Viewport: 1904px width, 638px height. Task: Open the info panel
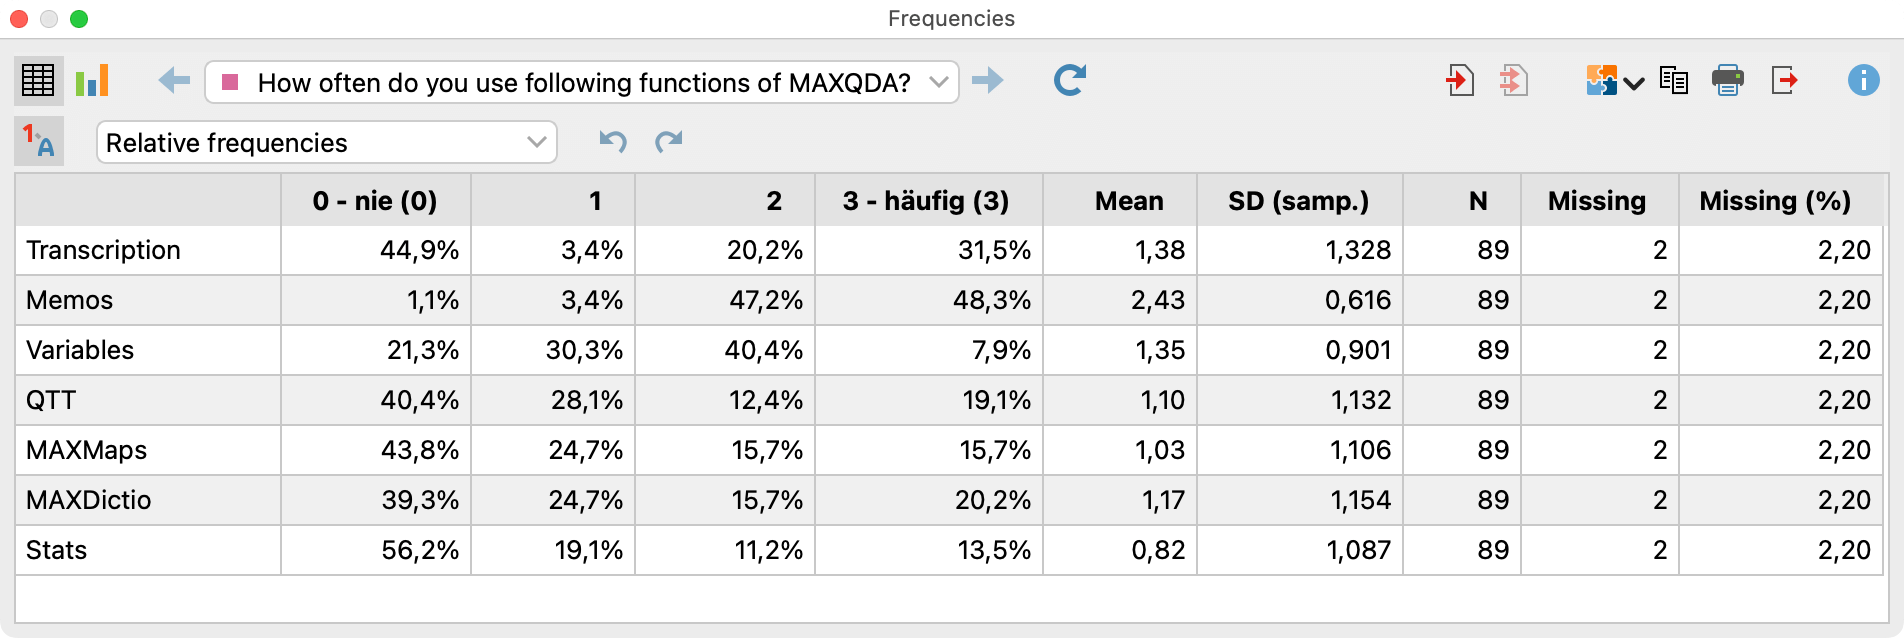coord(1863,80)
